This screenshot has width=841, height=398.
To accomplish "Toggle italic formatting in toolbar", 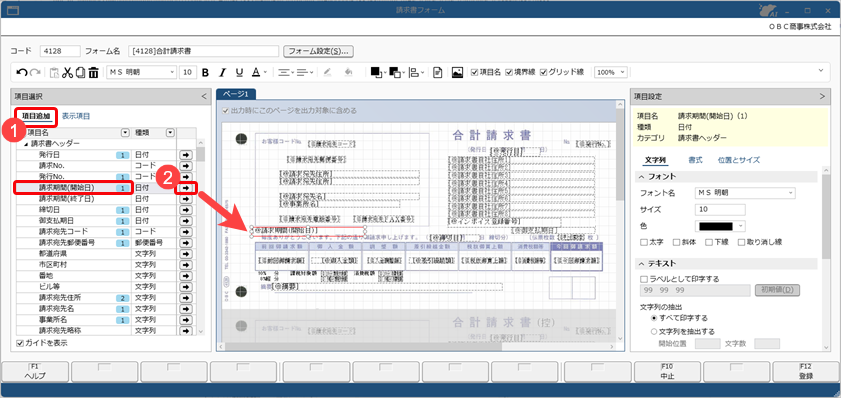I will coord(222,72).
